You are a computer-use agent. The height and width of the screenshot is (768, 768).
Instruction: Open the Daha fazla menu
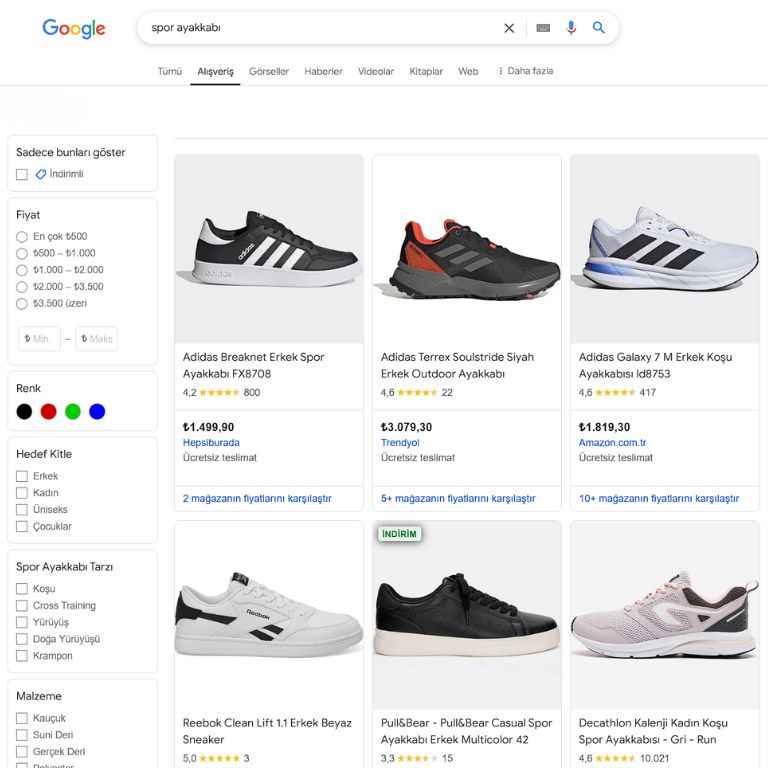click(525, 71)
